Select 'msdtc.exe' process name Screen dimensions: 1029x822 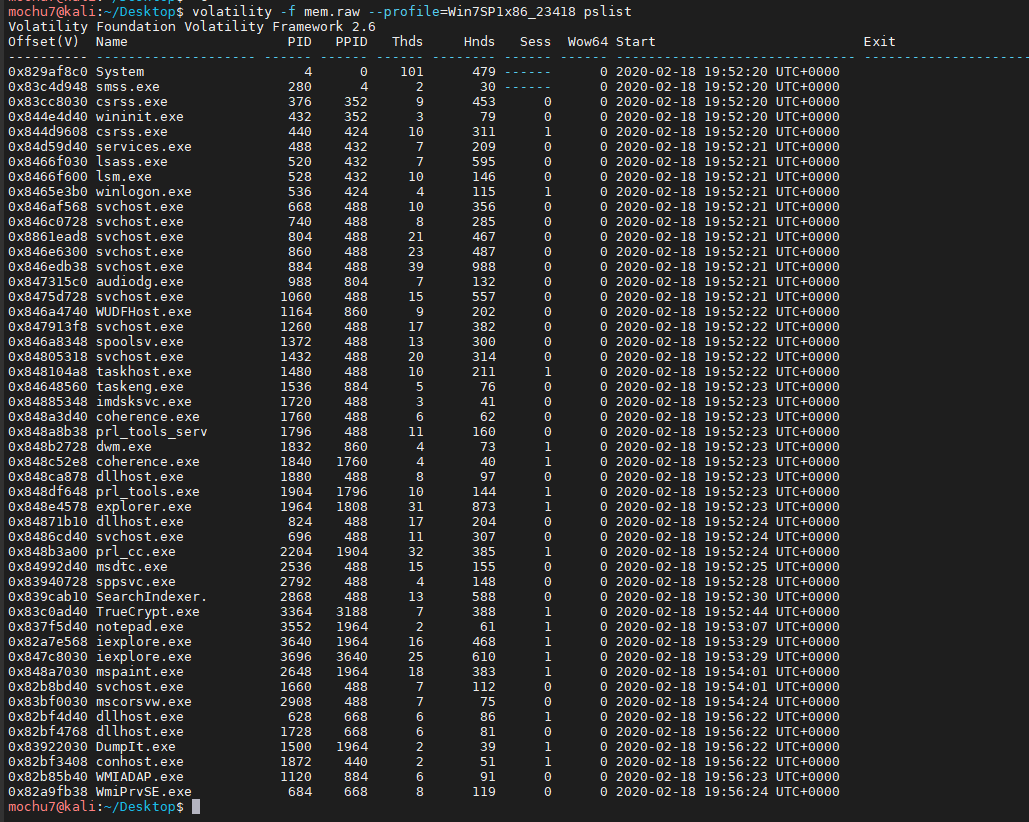[131, 567]
